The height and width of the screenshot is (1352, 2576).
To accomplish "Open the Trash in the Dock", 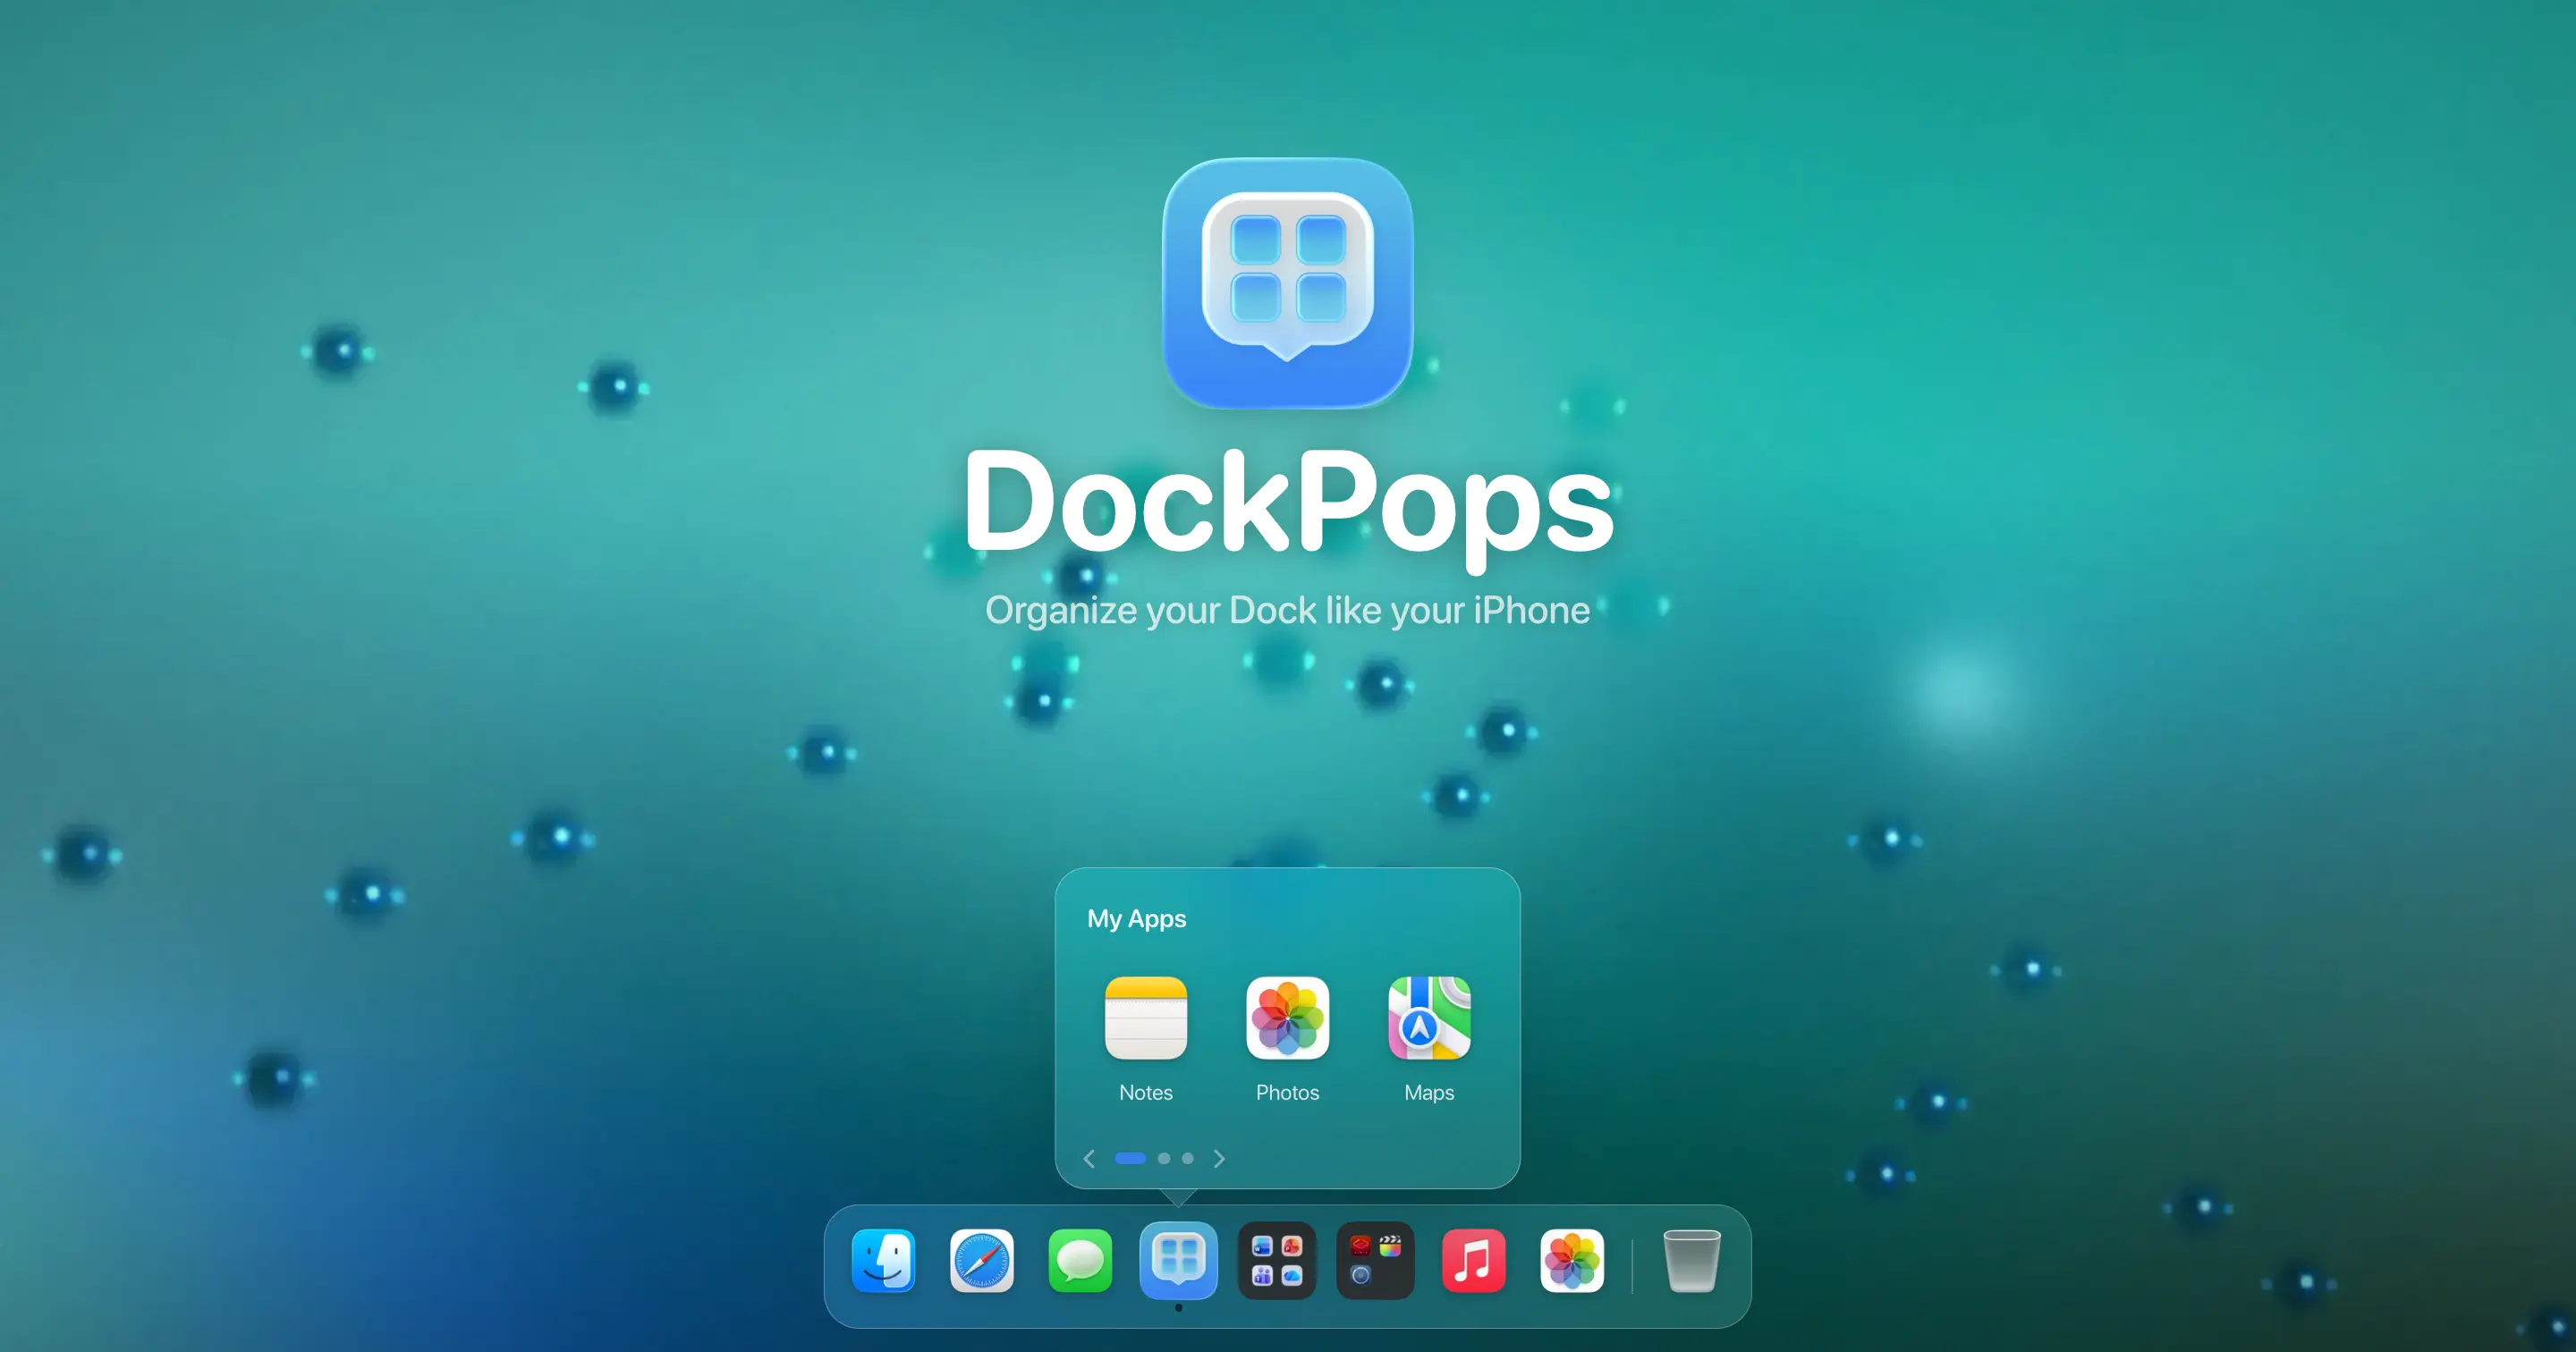I will pos(1691,1260).
